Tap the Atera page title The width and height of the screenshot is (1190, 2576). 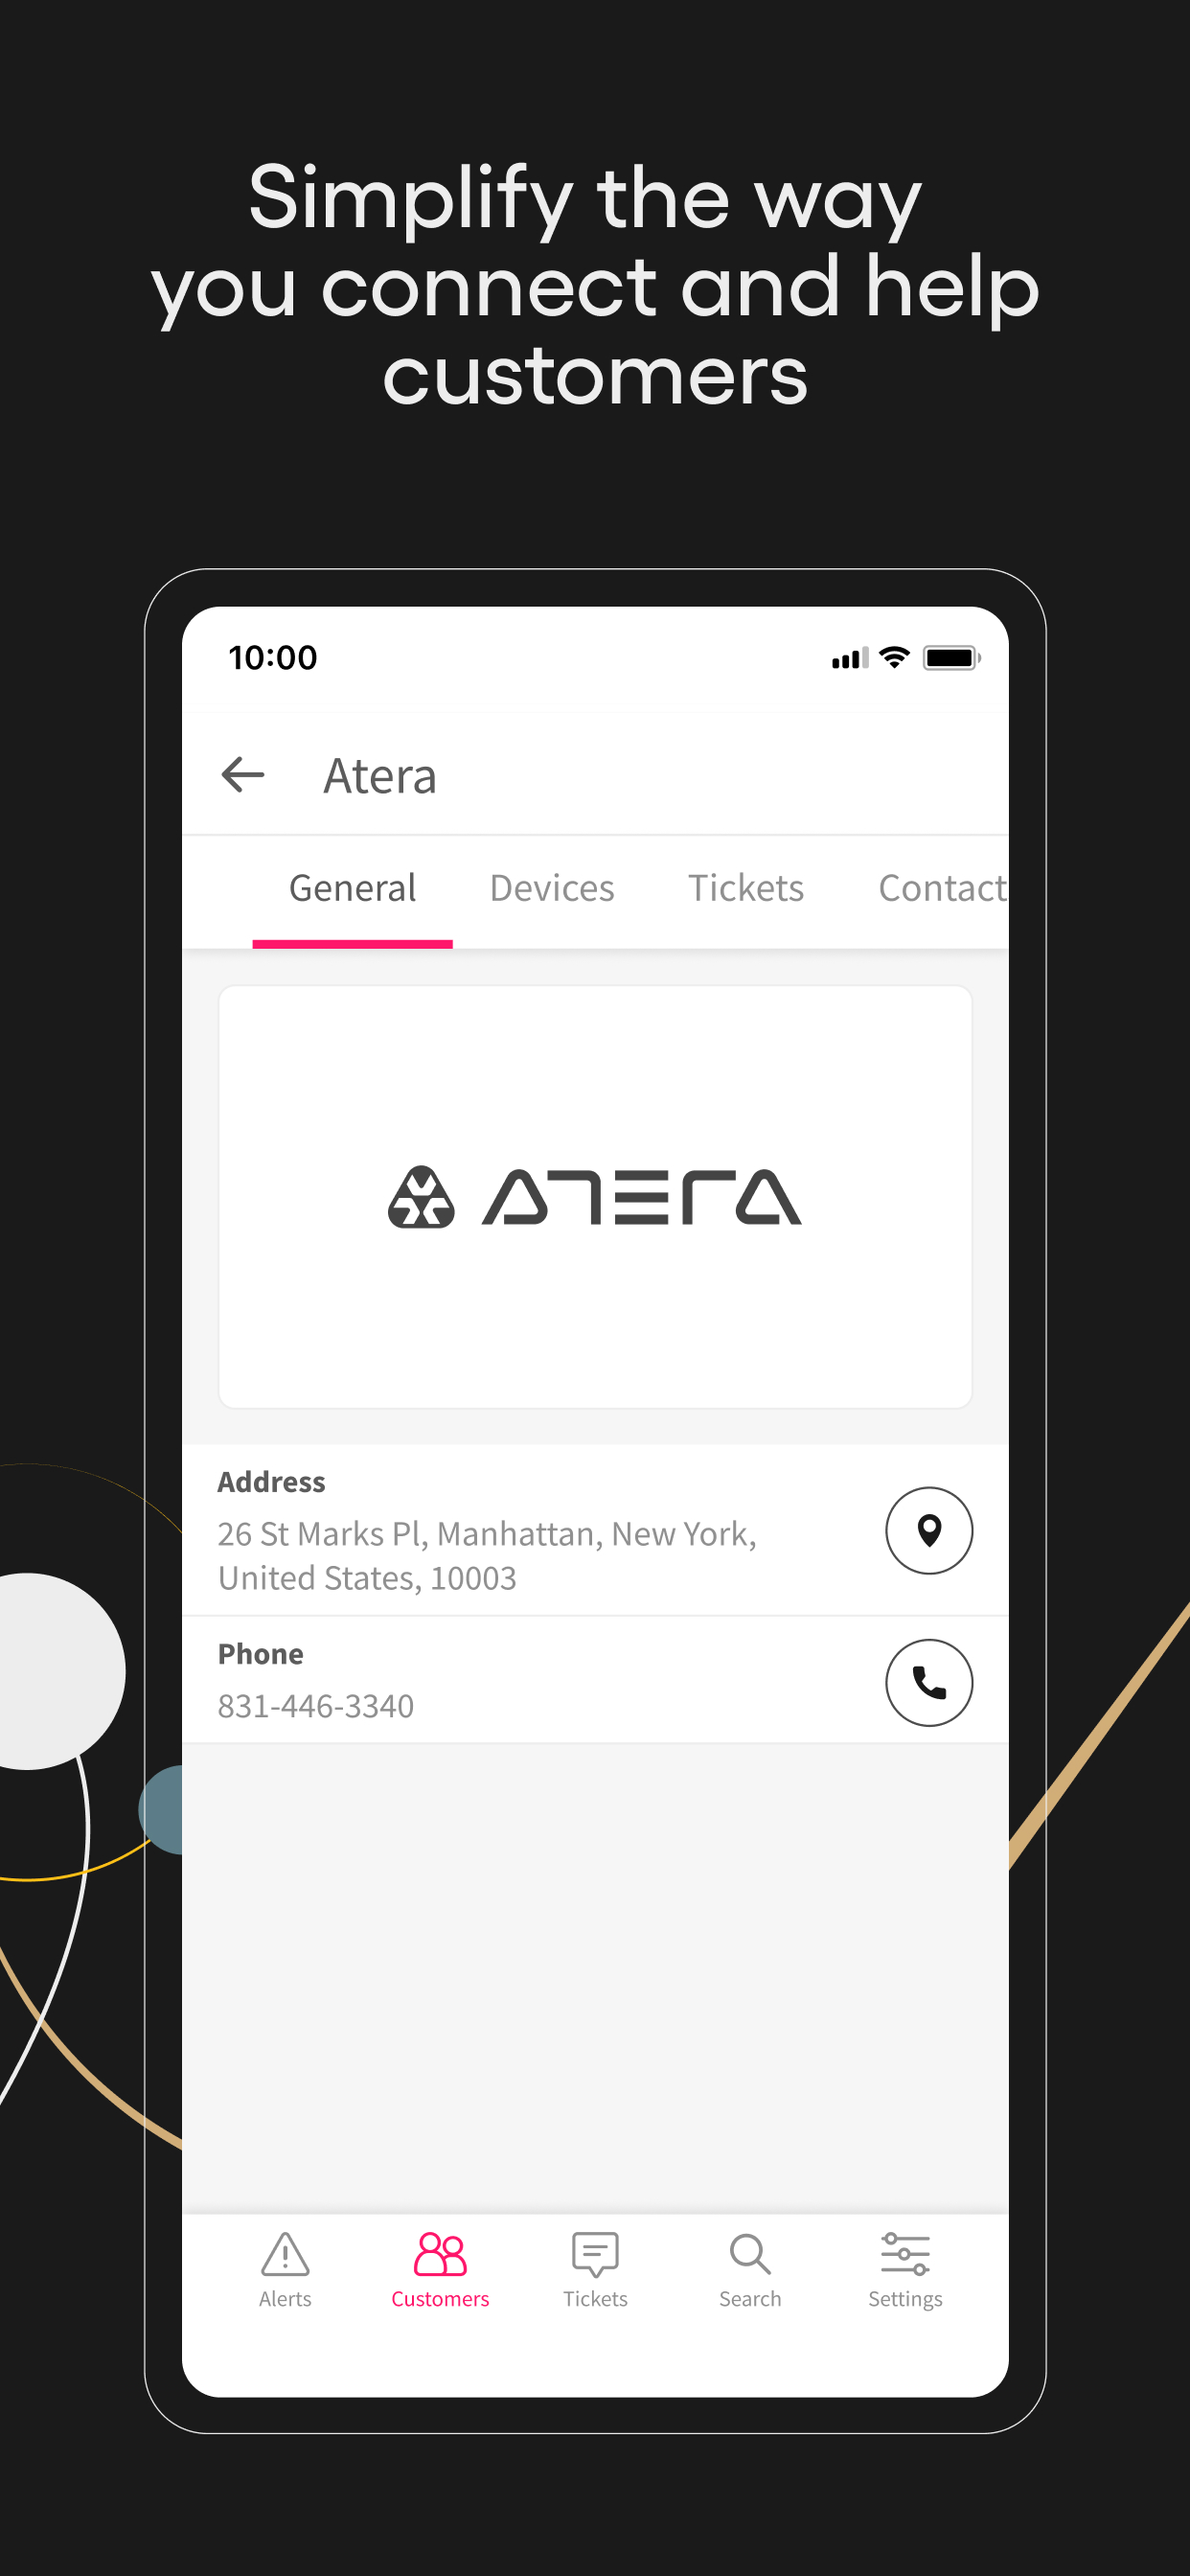(x=380, y=776)
